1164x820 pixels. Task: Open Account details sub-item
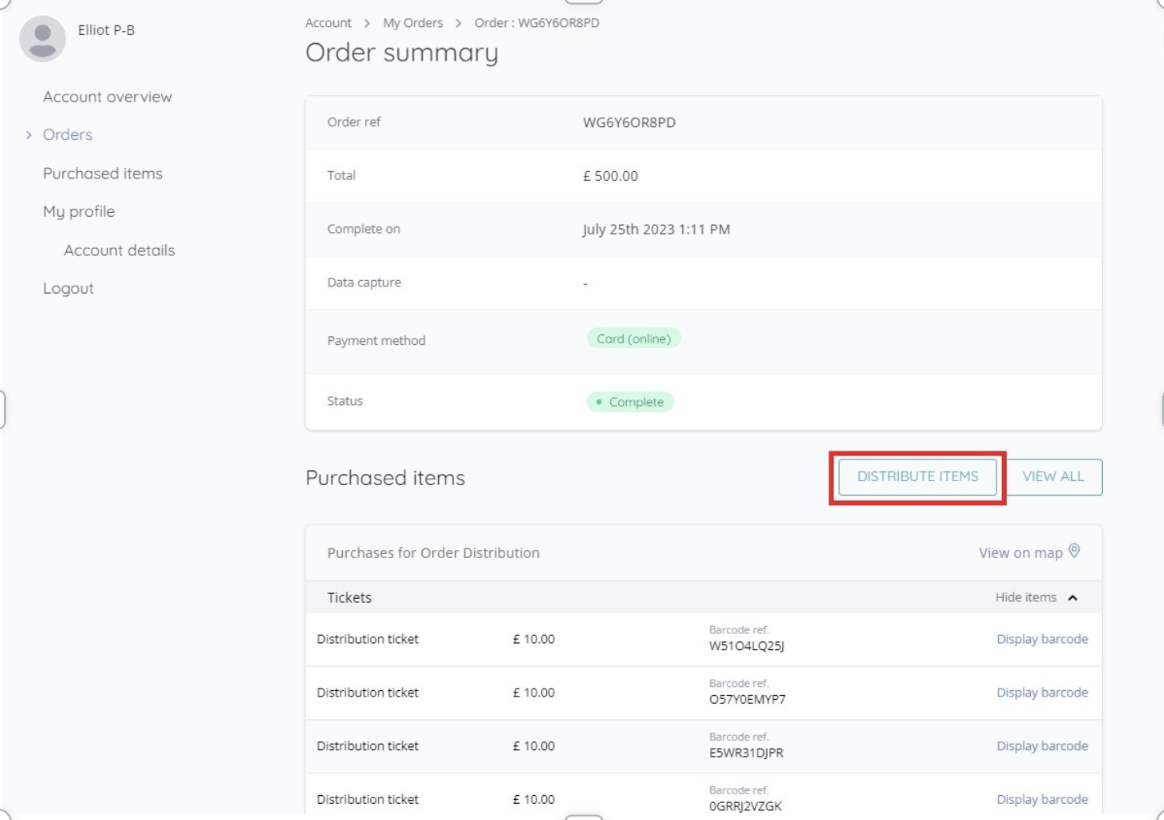point(119,250)
